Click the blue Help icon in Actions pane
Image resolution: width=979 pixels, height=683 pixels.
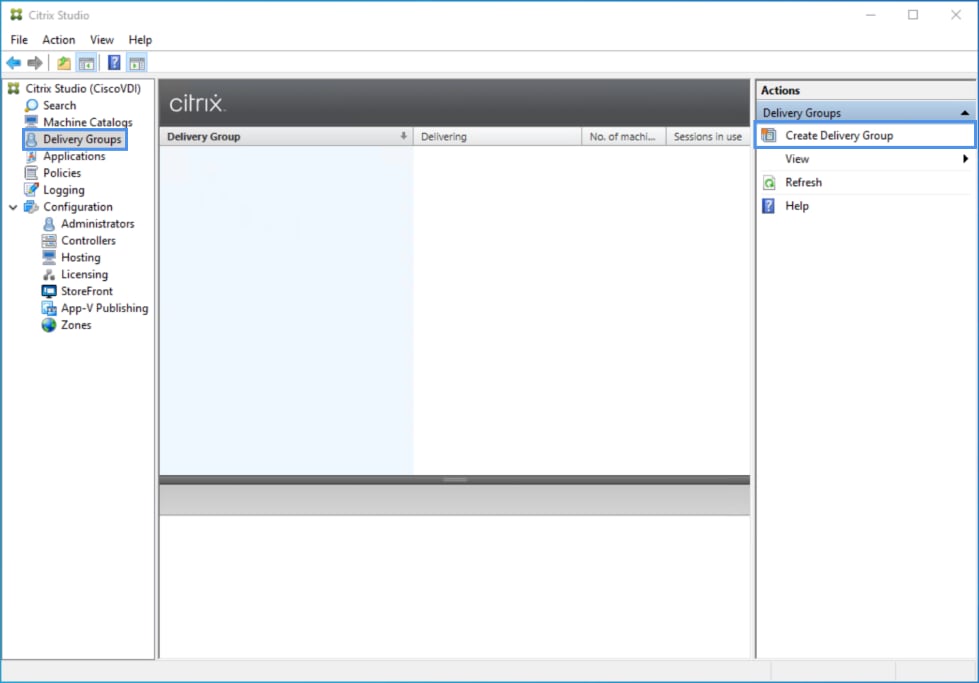769,206
